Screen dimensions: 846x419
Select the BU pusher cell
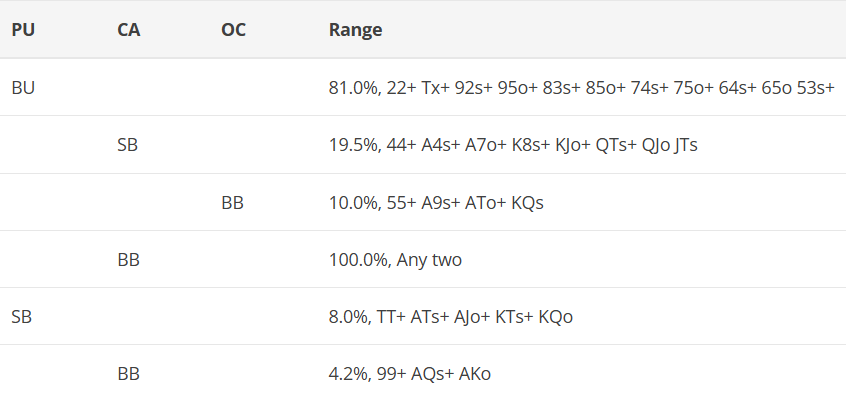point(23,87)
